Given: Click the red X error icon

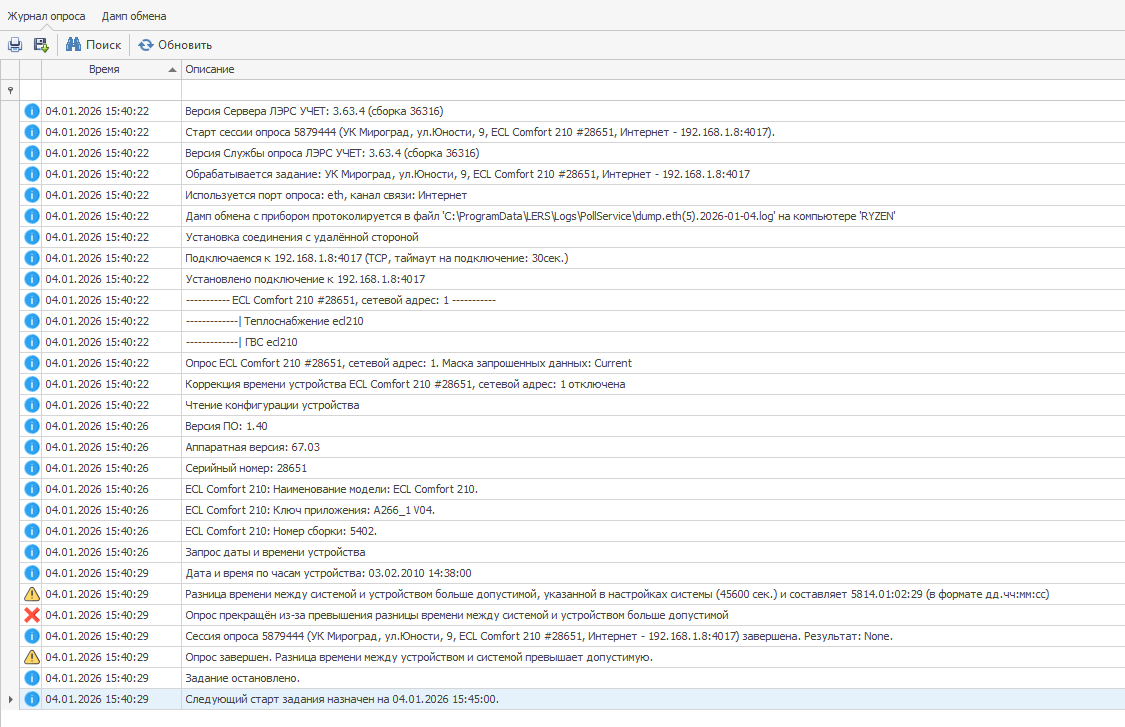Looking at the screenshot, I should [x=31, y=615].
